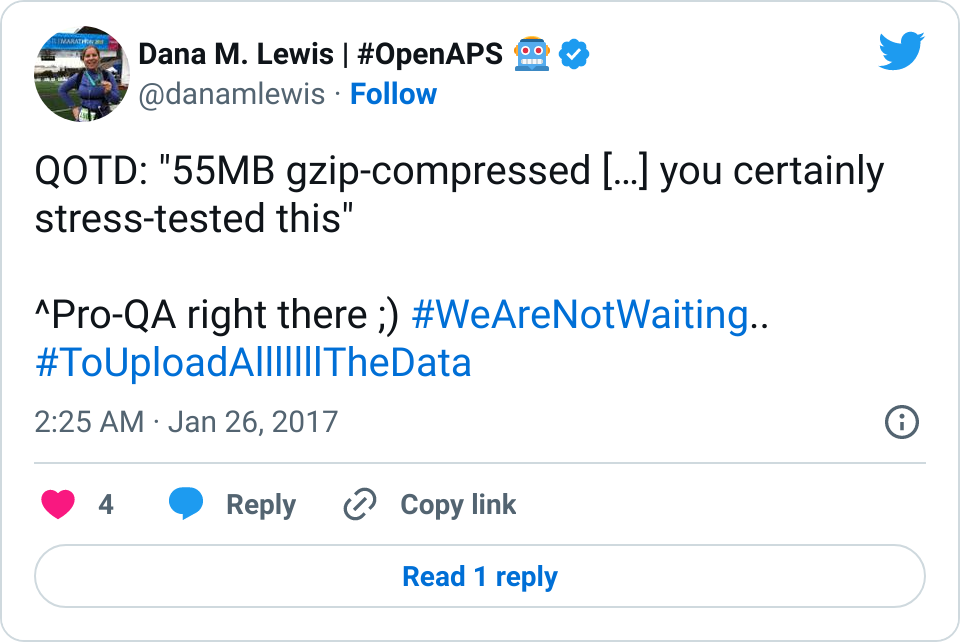Follow @danamlewis via the Follow button
Screen dimensions: 960x642
393,94
